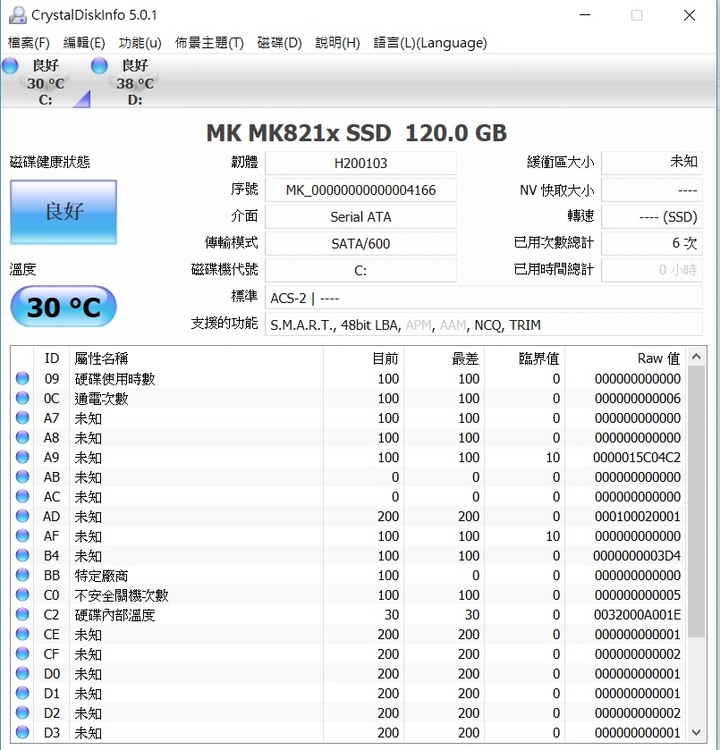Click the rotation rate field ---- (SSD)
The height and width of the screenshot is (750, 720).
coord(652,217)
